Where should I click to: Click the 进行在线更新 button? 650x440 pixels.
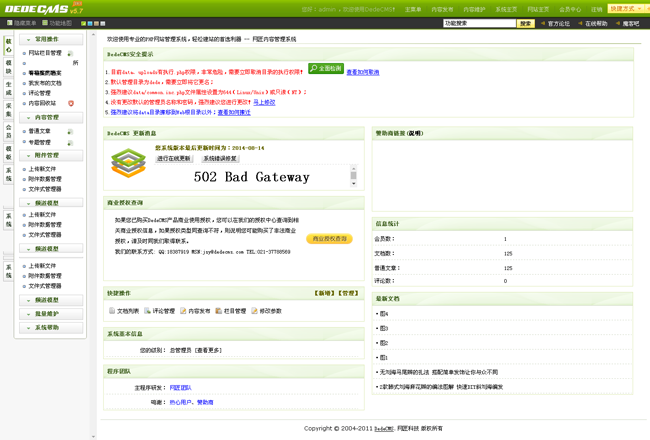pyautogui.click(x=174, y=158)
